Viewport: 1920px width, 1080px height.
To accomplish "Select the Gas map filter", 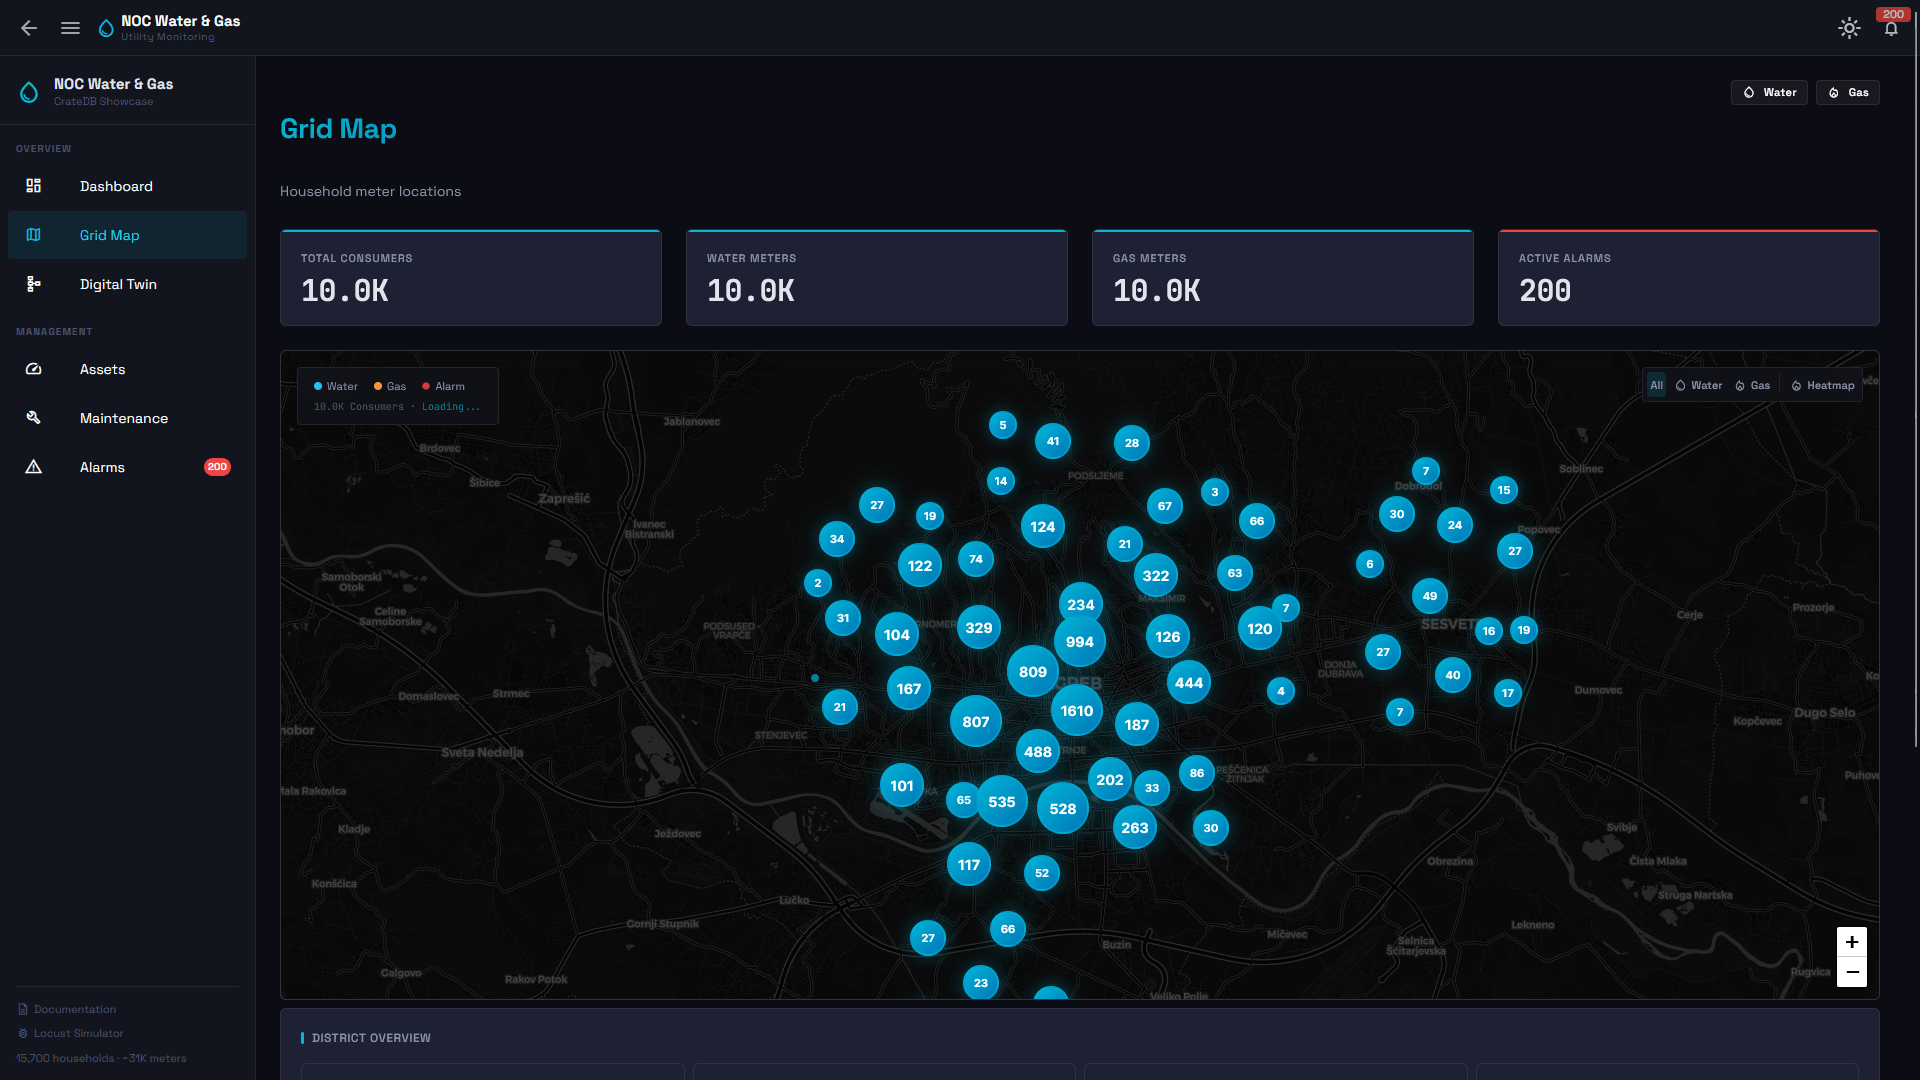I will (1753, 385).
